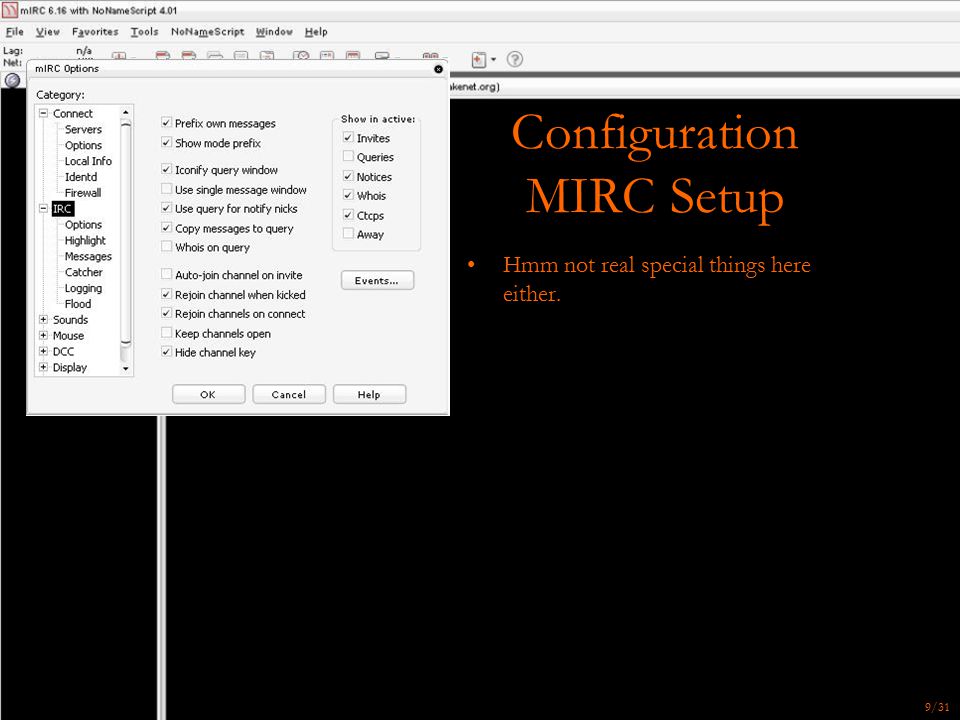Click the red plus page toolbar icon
Image resolution: width=960 pixels, height=720 pixels.
pyautogui.click(x=479, y=59)
